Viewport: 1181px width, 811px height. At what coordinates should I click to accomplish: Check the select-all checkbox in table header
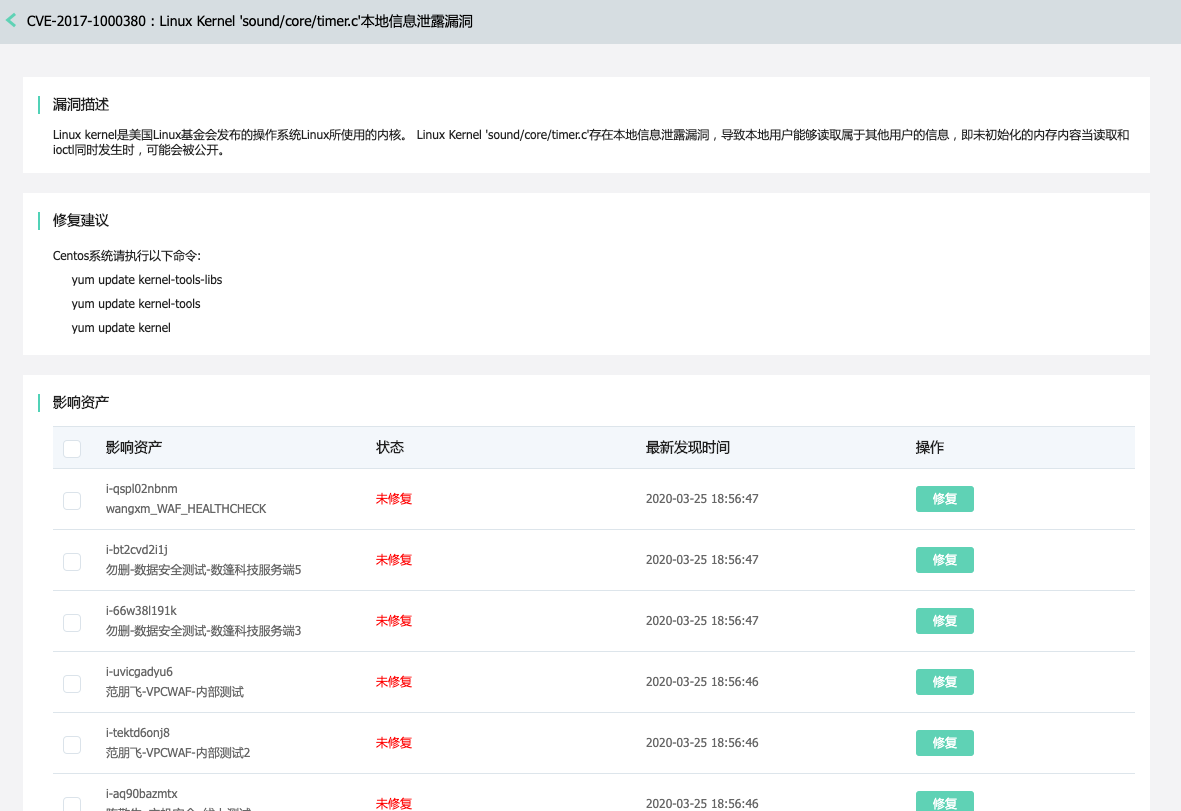72,448
